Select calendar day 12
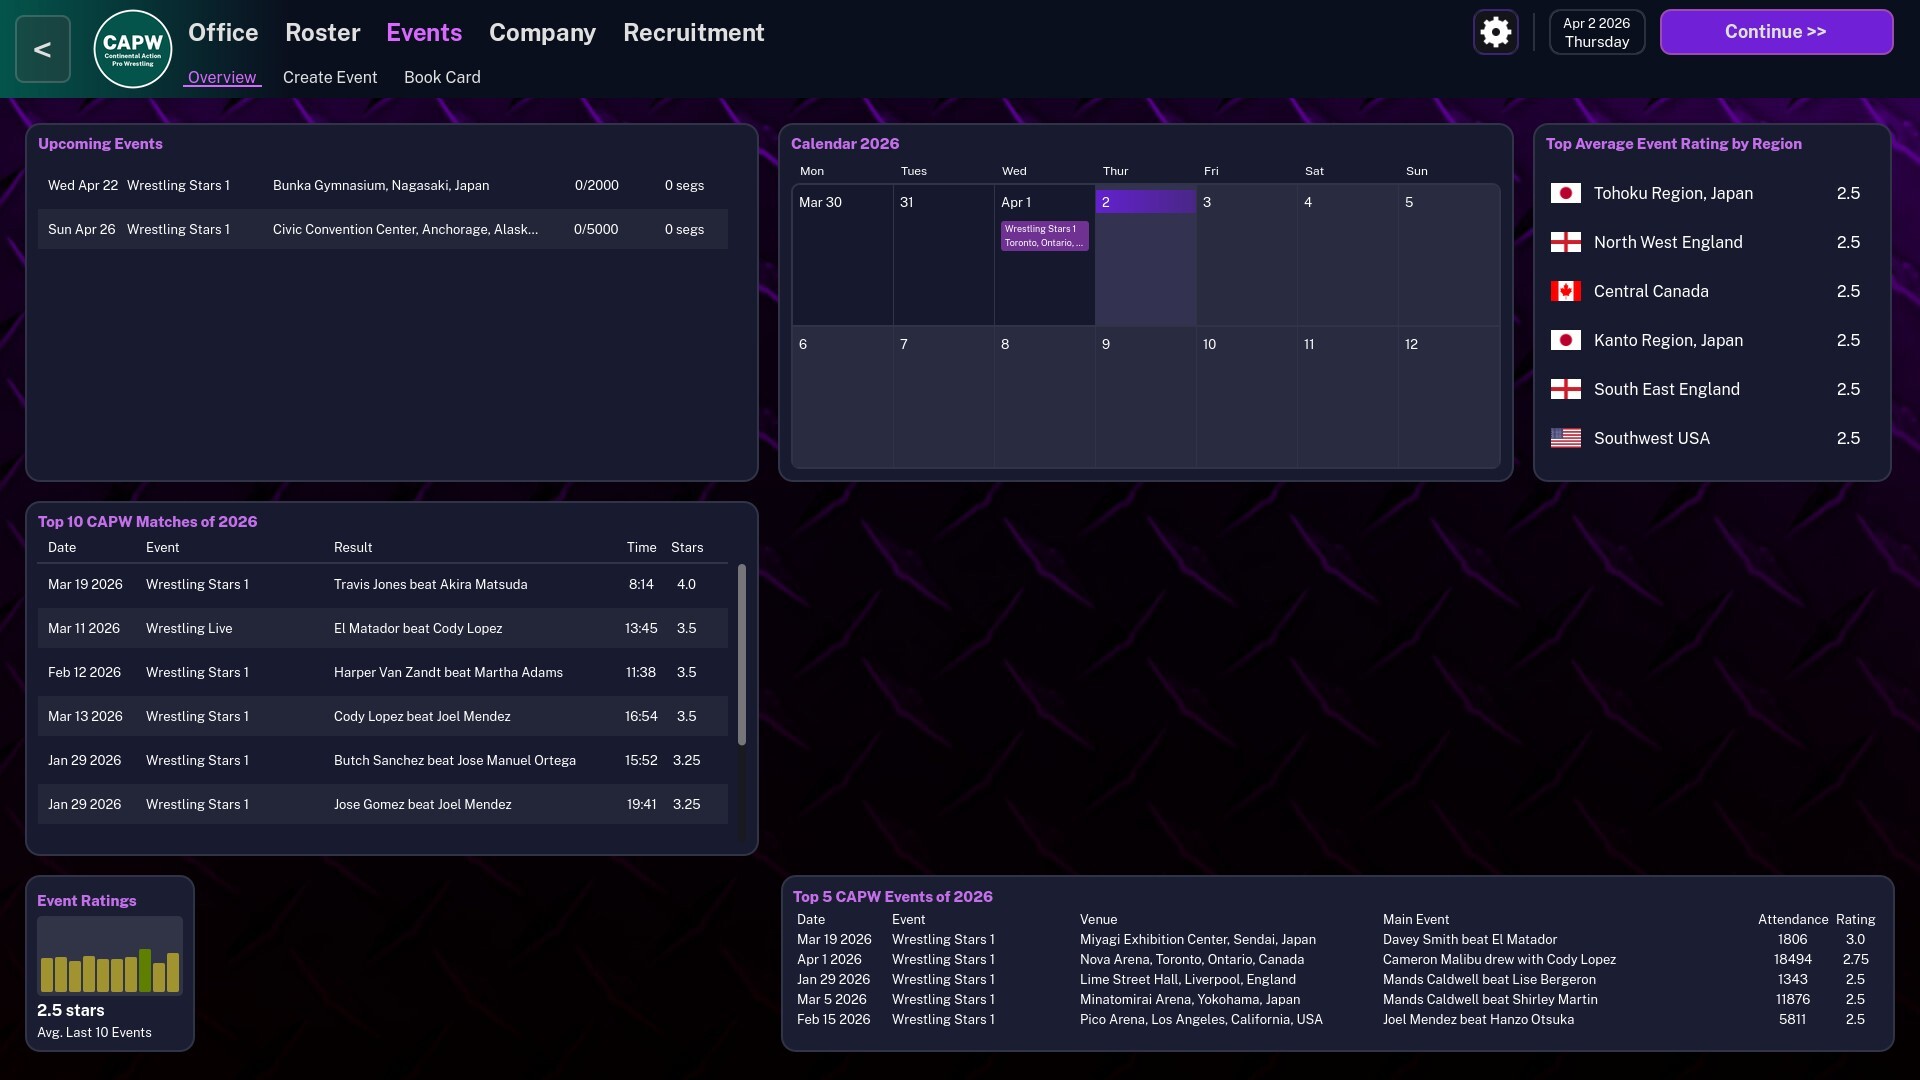 click(1449, 397)
